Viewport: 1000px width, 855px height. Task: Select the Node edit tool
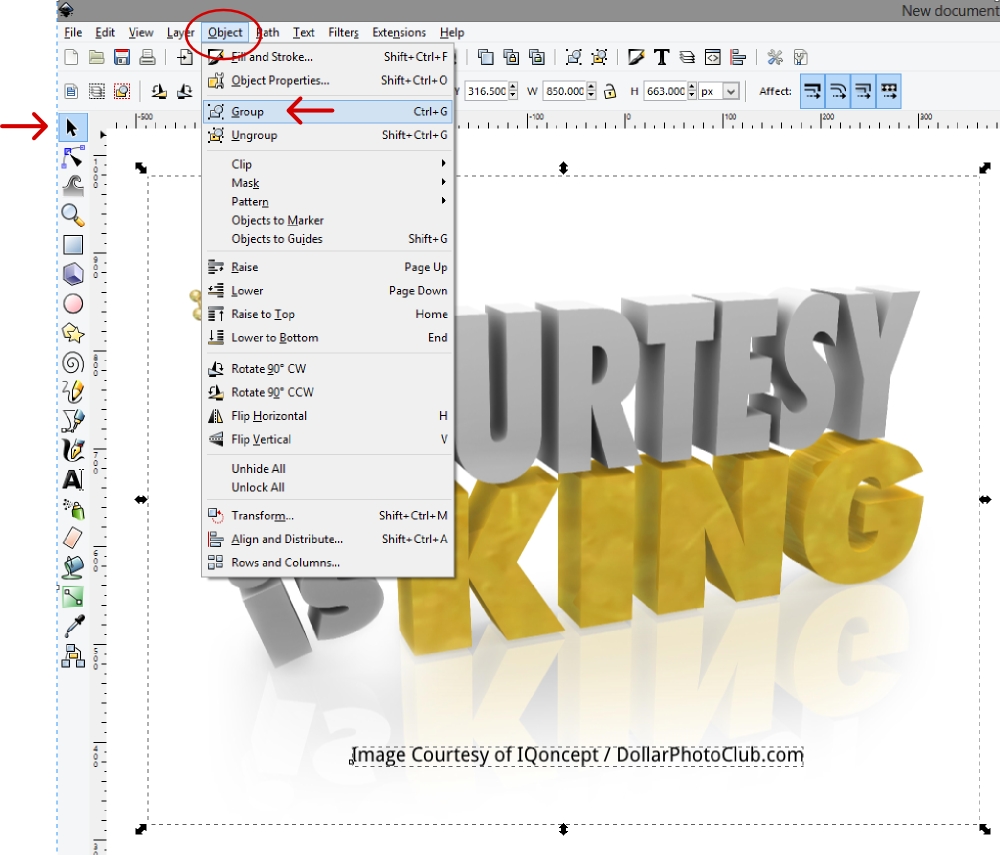(x=73, y=157)
